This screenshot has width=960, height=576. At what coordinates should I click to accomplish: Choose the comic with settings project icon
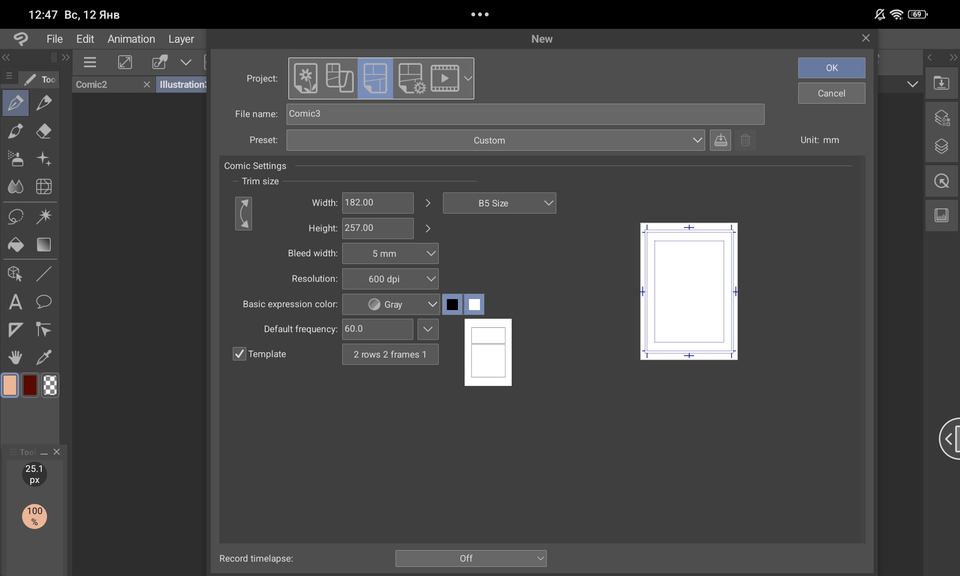point(410,78)
